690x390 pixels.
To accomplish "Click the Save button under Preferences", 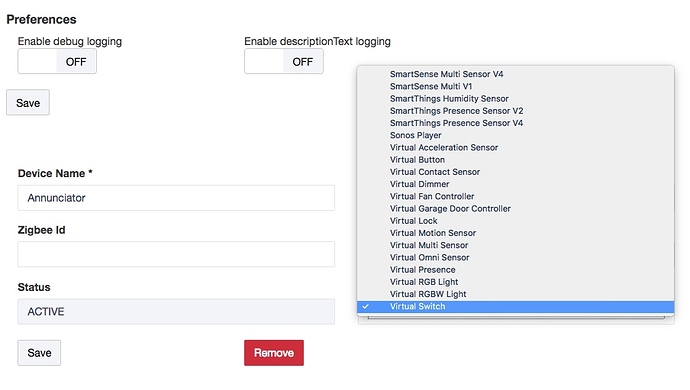I will 28,103.
